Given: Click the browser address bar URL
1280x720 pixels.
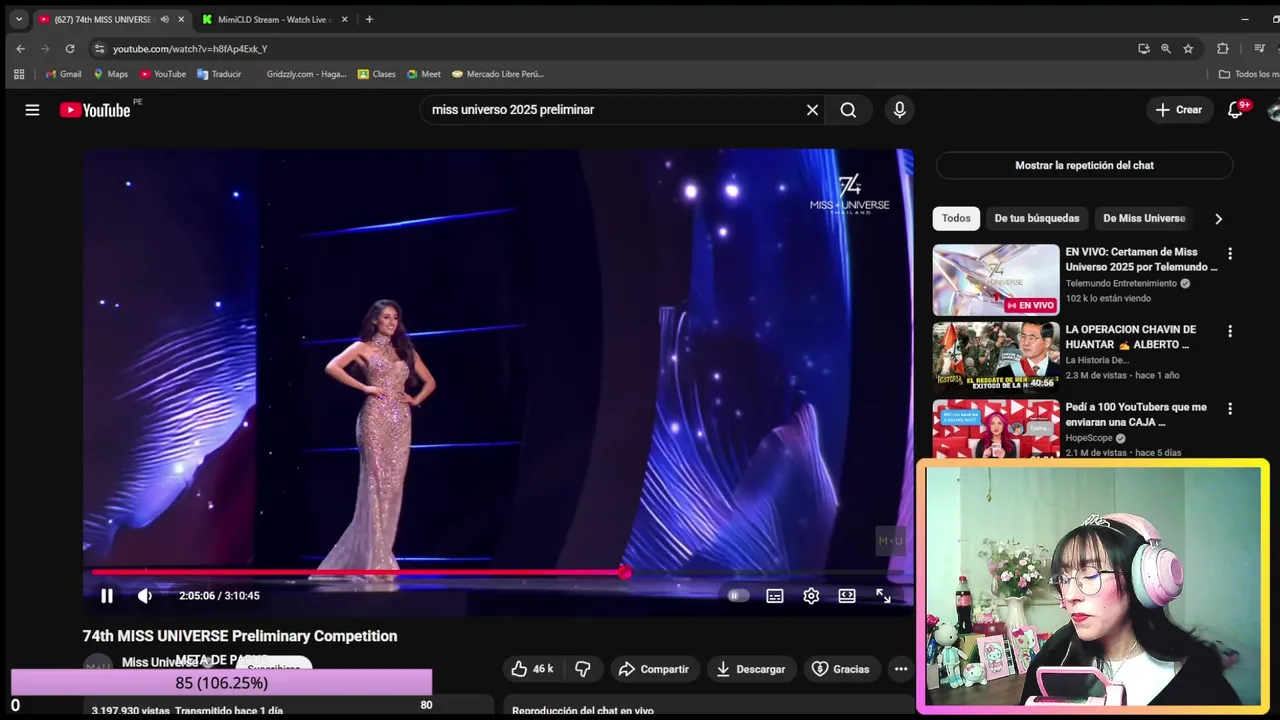Looking at the screenshot, I should click(190, 49).
